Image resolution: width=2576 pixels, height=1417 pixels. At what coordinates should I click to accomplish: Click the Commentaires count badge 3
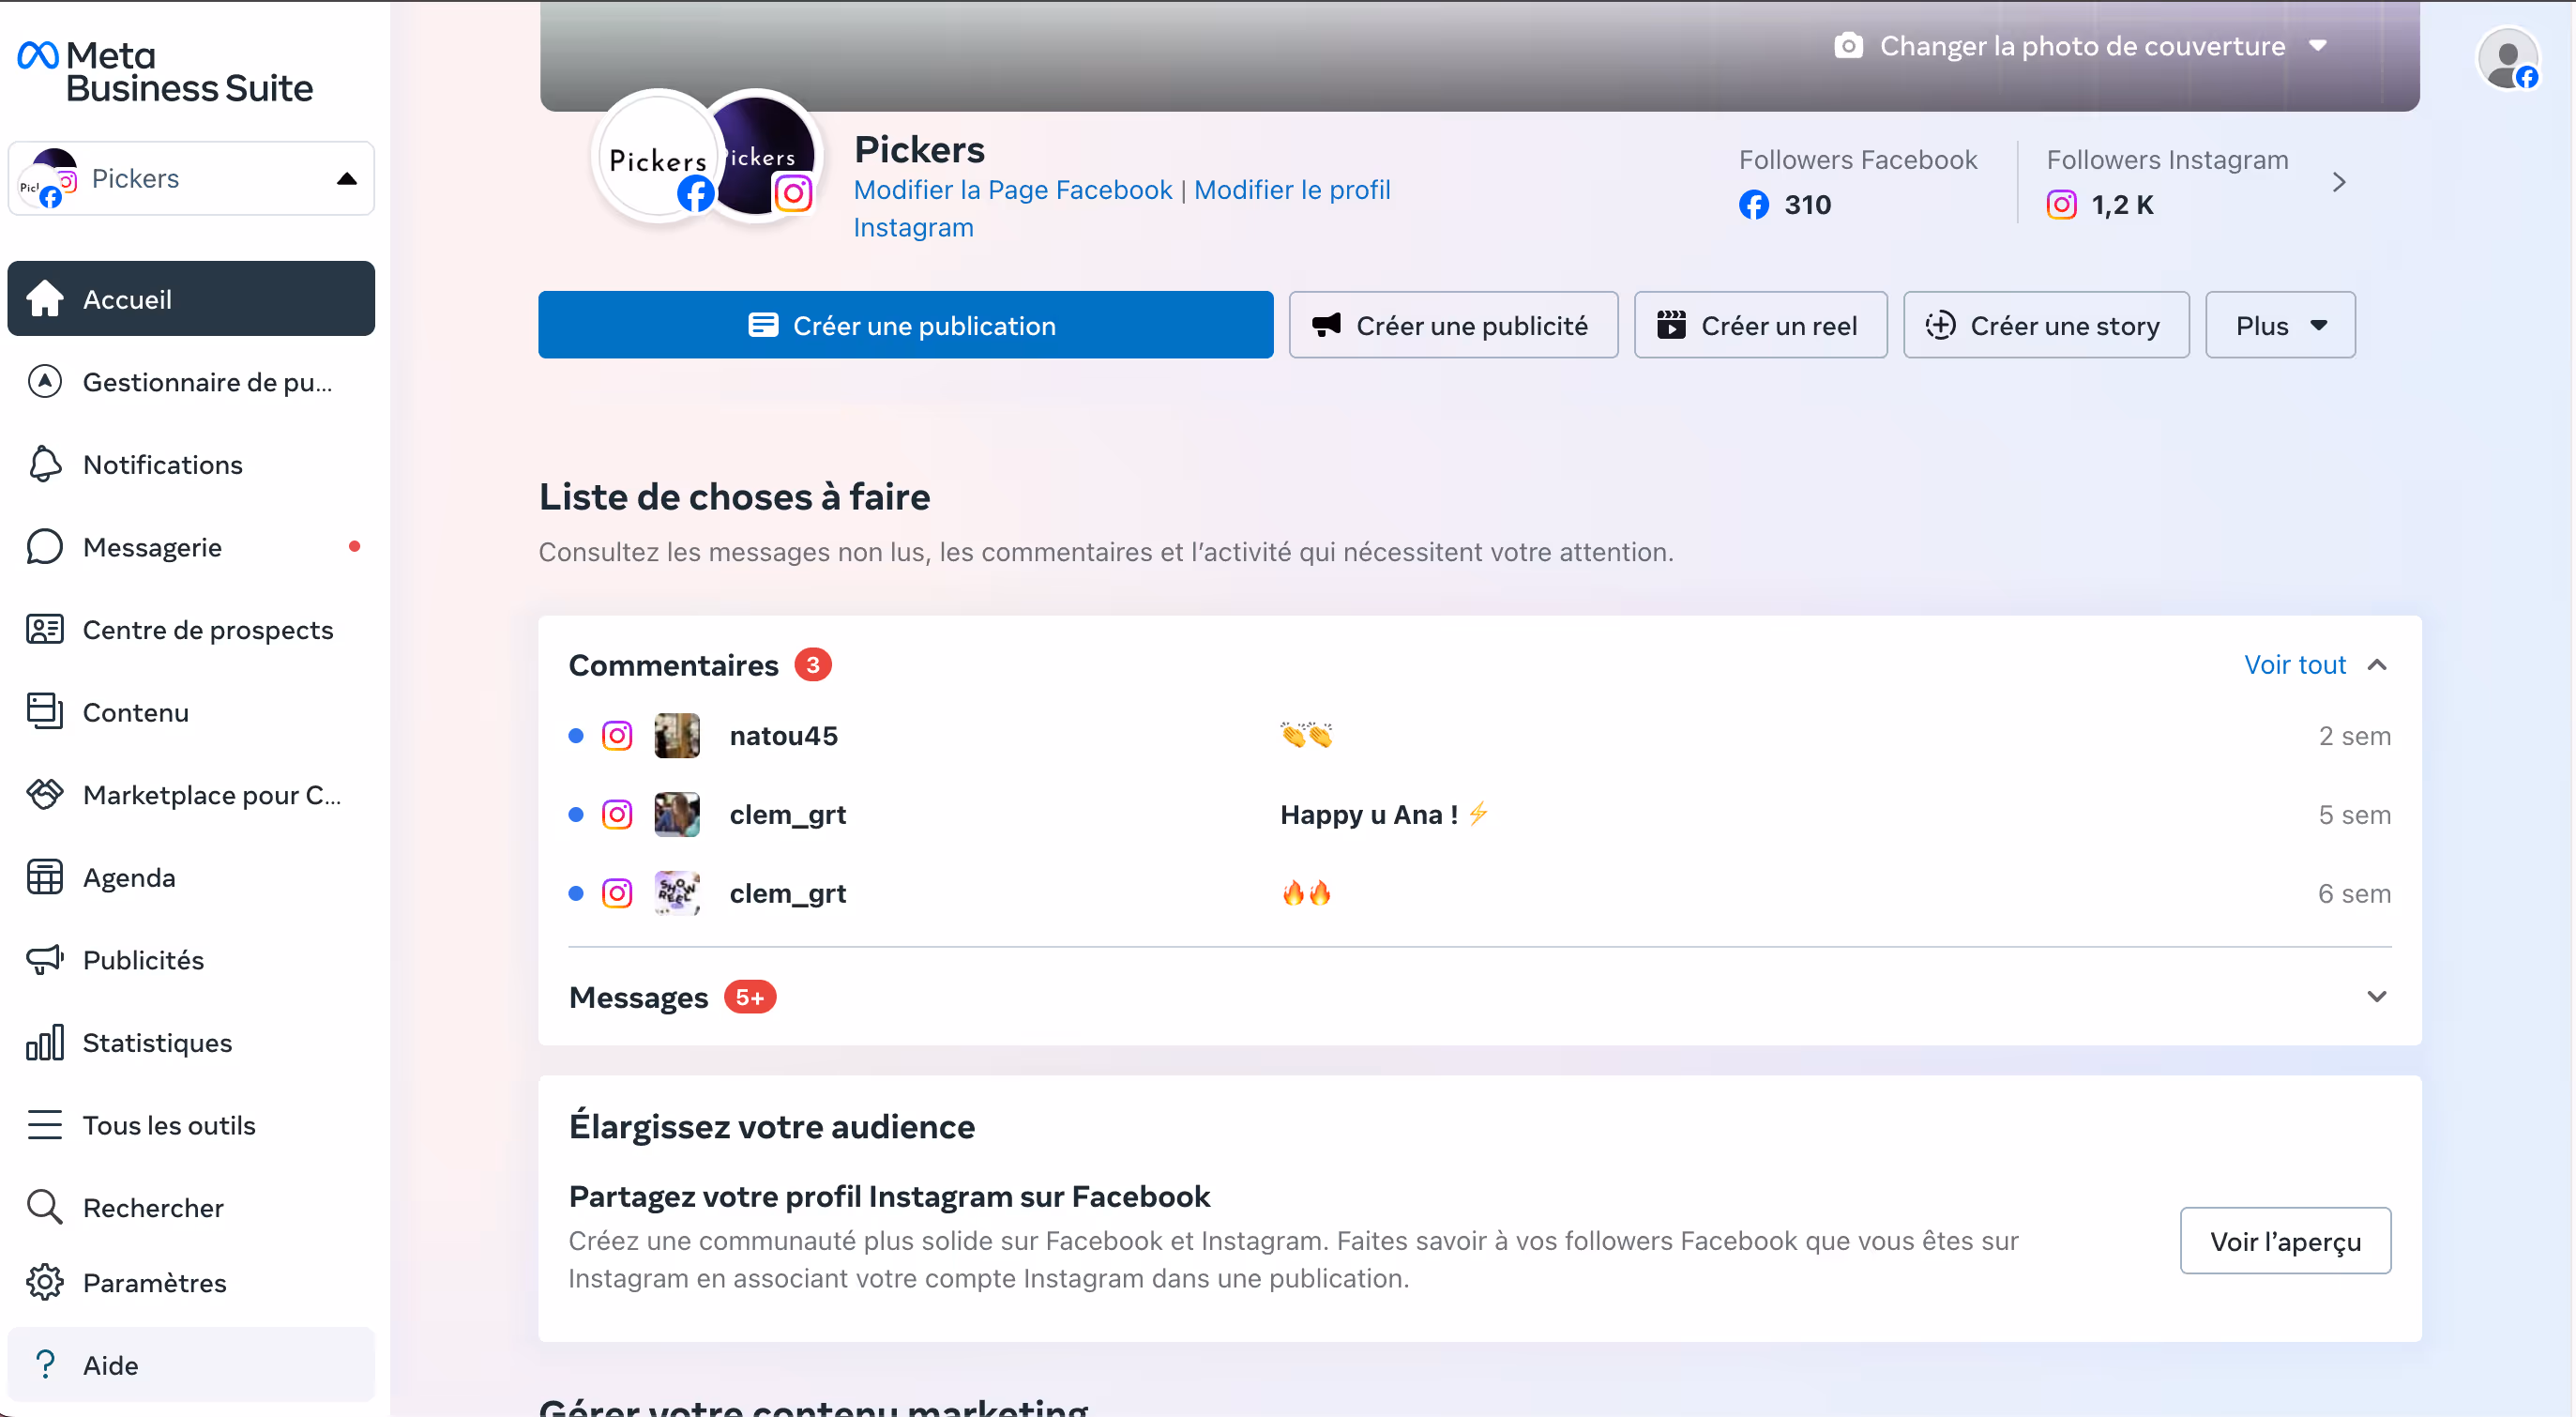[x=813, y=664]
